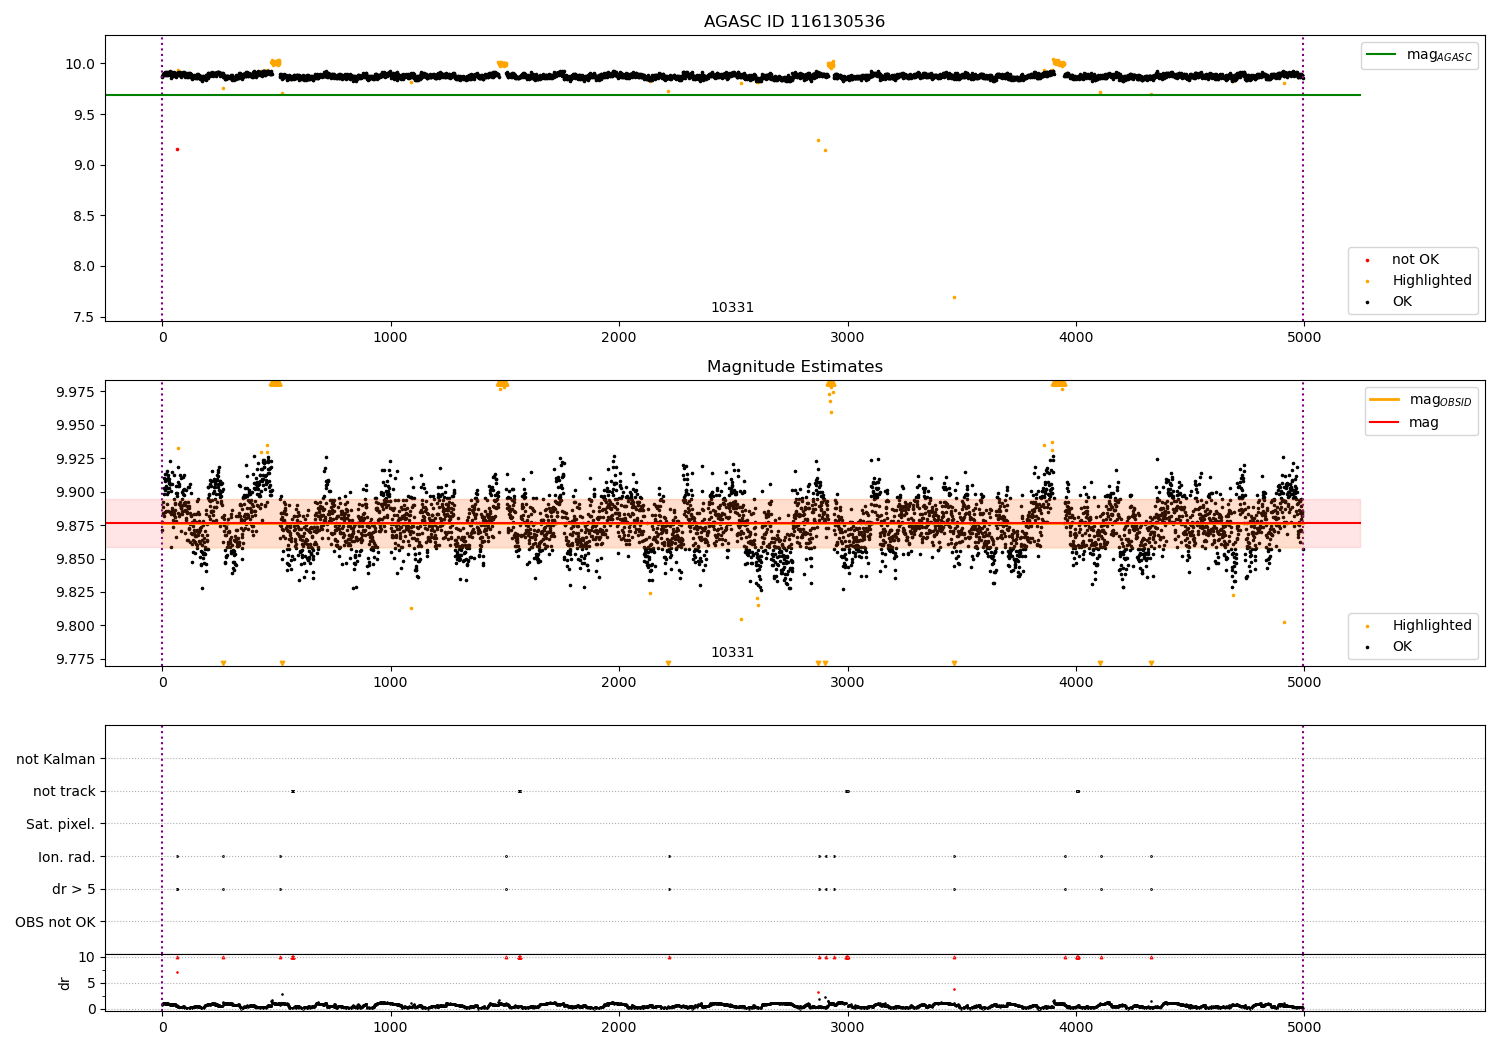Click the 10331 label in the top plot
The image size is (1500, 1050).
click(x=732, y=308)
